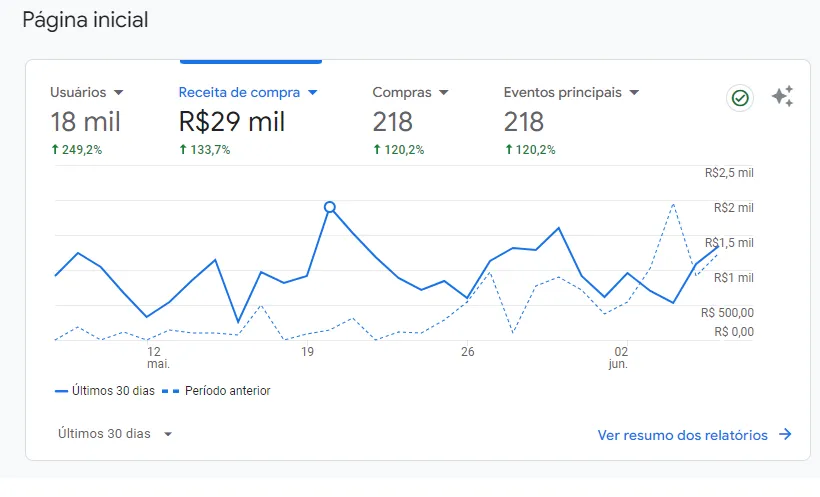This screenshot has height=497, width=820.
Task: Select the R$29 mil revenue metric value
Action: (x=231, y=122)
